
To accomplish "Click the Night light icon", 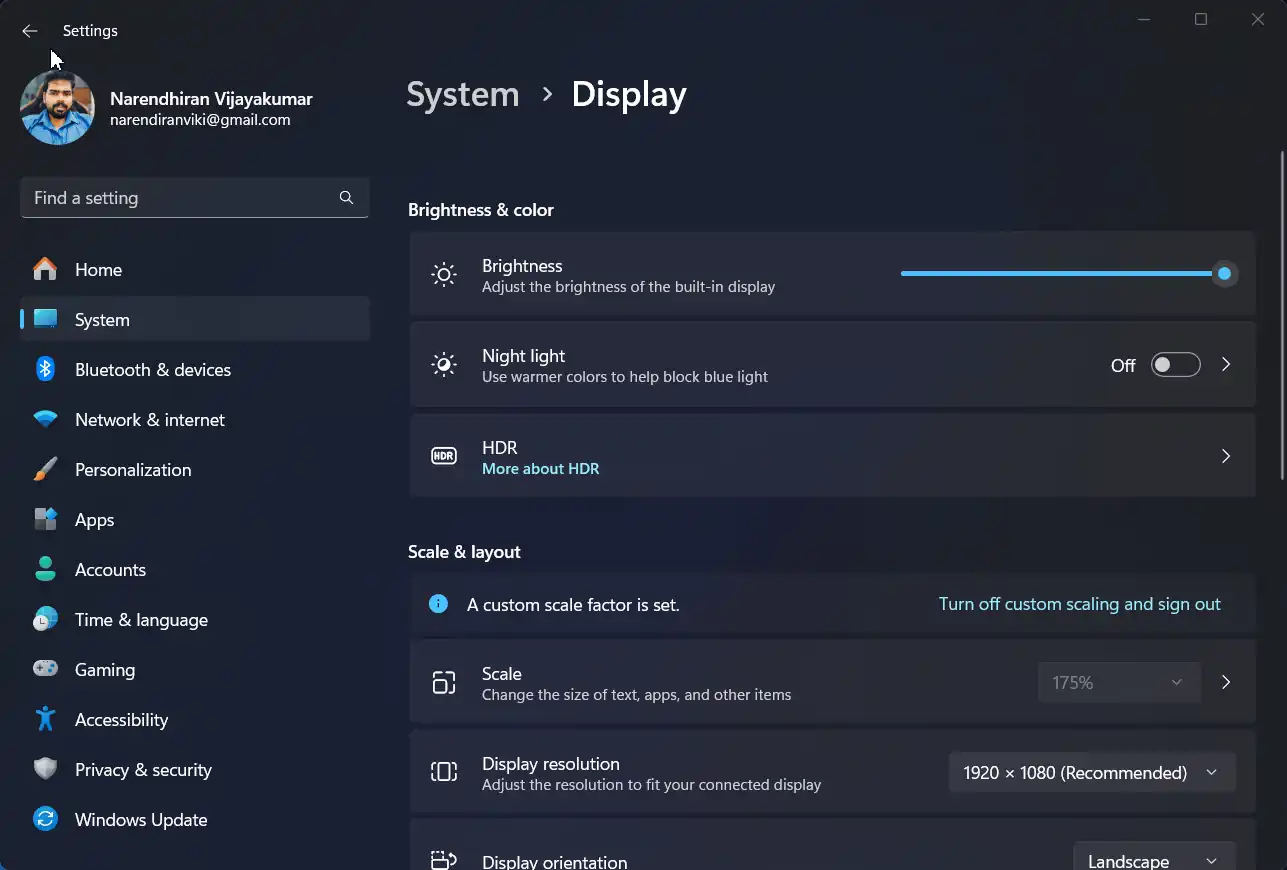I will click(444, 364).
